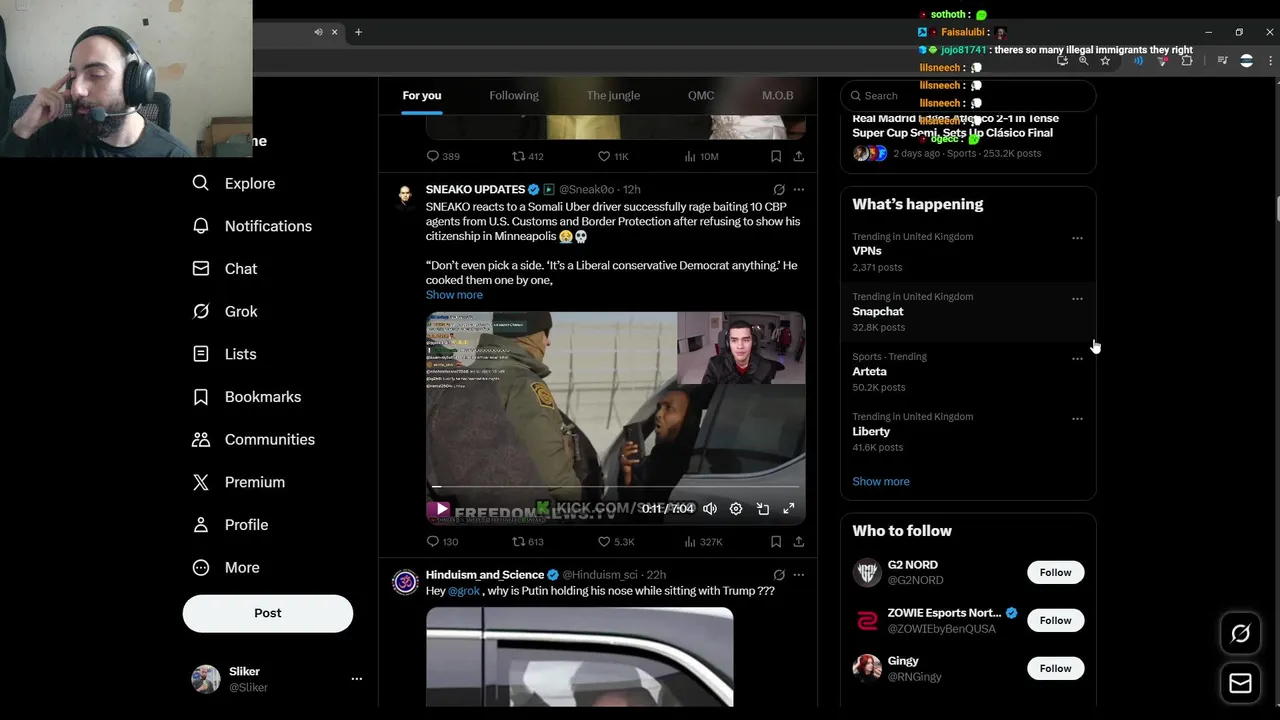Click the Search input field
1280x720 pixels.
coord(968,96)
